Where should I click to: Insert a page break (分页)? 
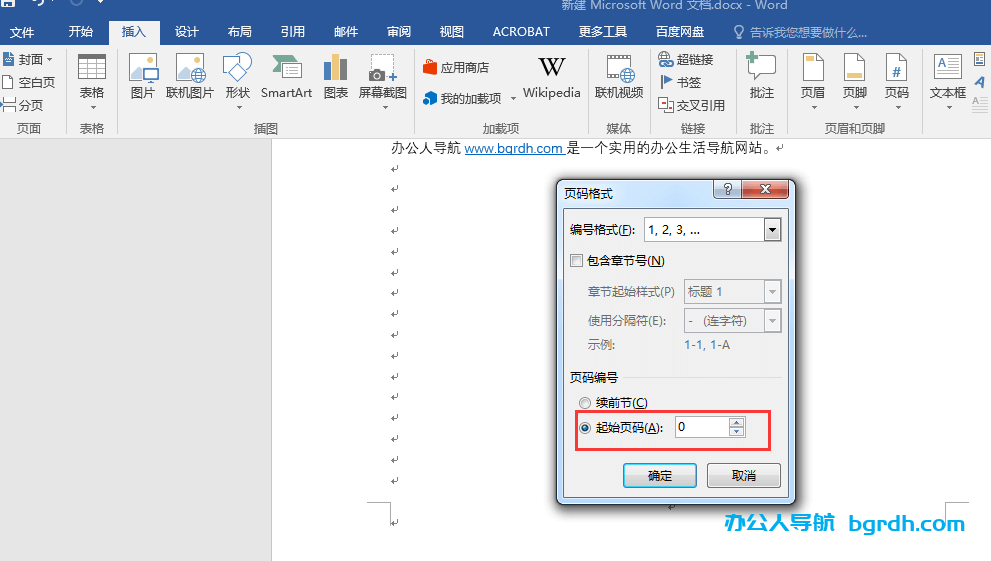(23, 105)
